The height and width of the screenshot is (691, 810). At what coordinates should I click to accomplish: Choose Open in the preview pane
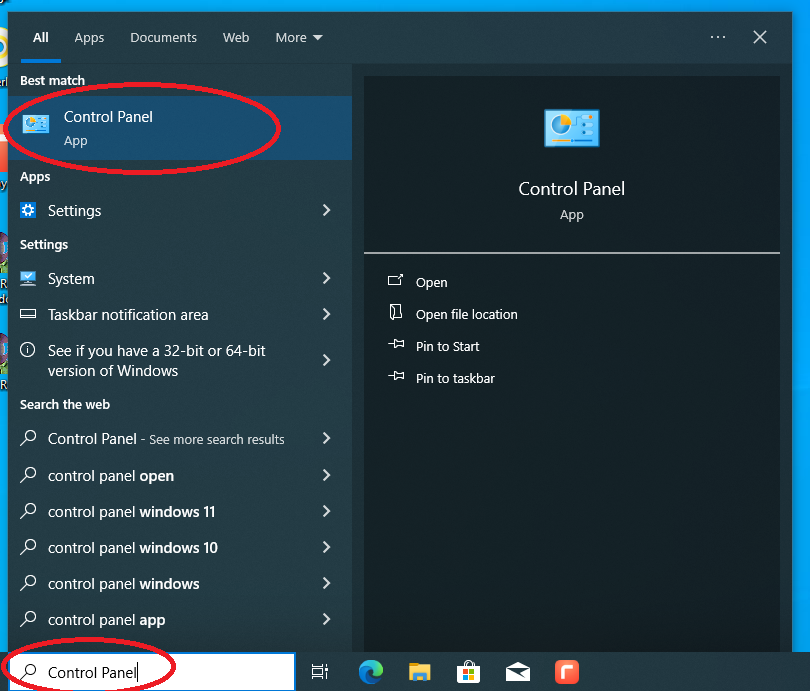tap(431, 282)
